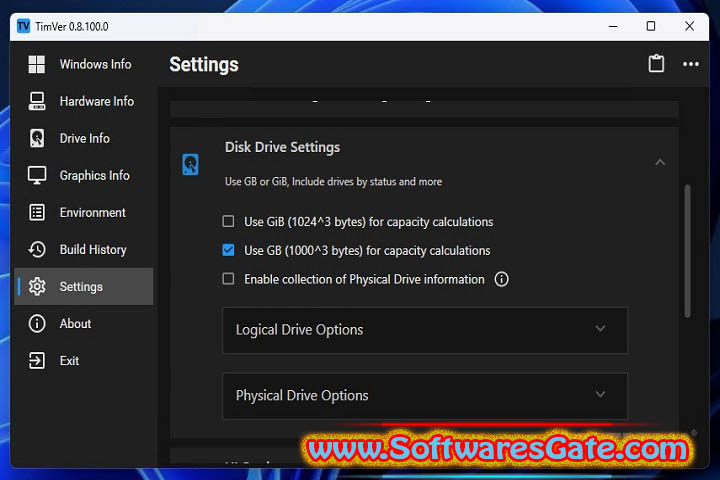
Task: Click the Exit door arrow icon
Action: click(x=37, y=361)
